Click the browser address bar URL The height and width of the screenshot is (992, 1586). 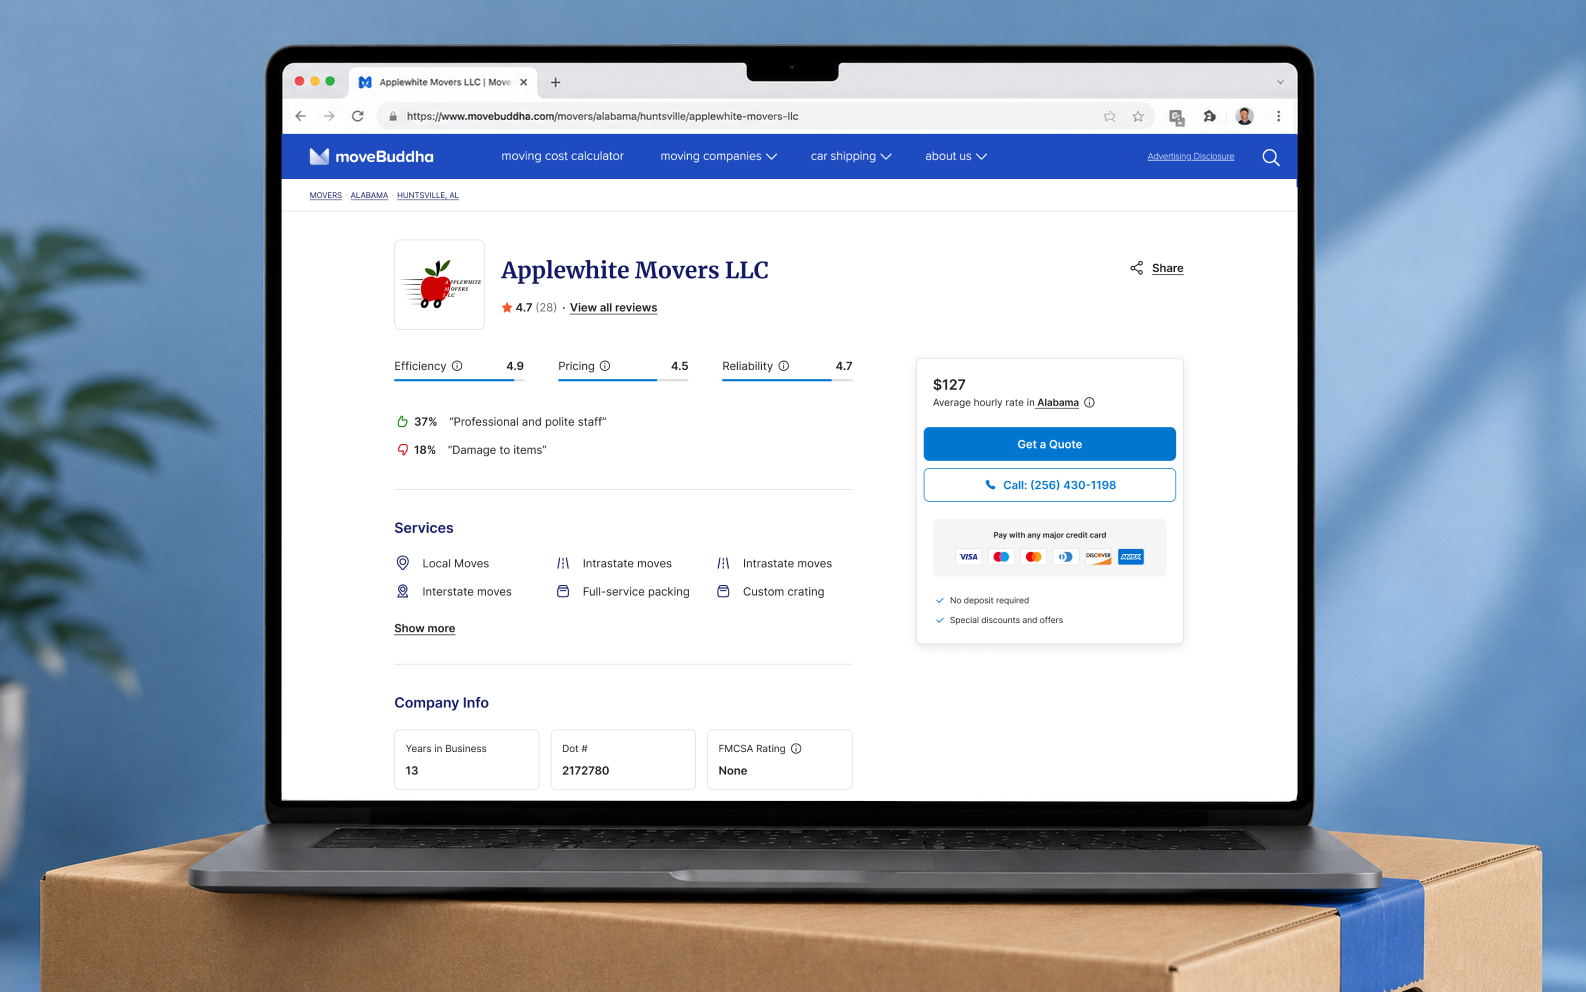coord(602,116)
